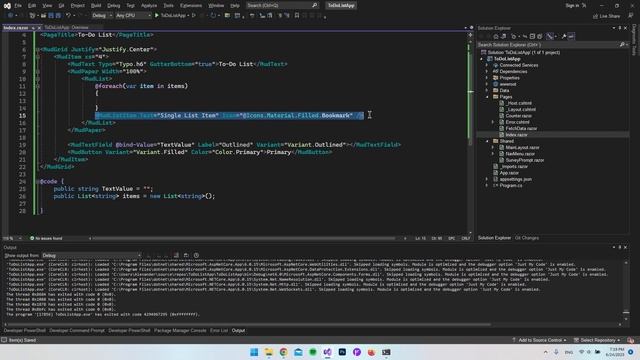The width and height of the screenshot is (640, 360).
Task: Toggle auto-hide pin on Solution Explorer panel
Action: click(x=620, y=28)
